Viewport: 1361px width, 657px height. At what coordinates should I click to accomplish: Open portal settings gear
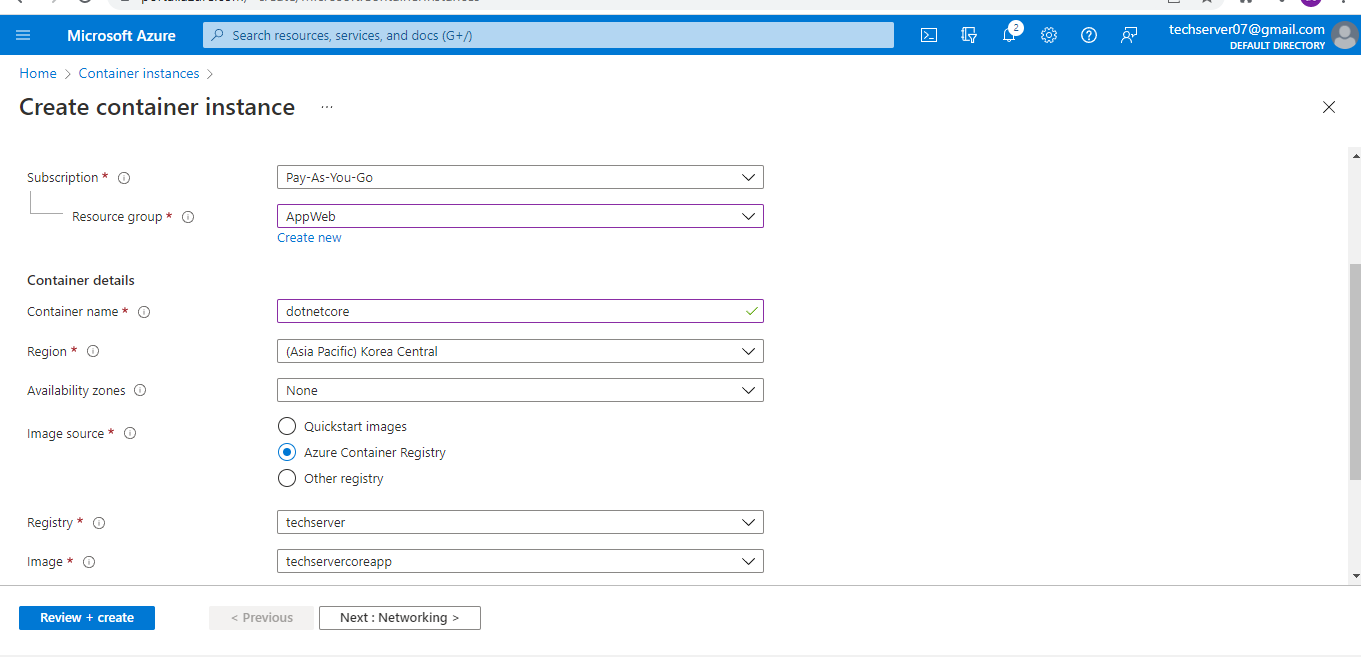click(1049, 35)
